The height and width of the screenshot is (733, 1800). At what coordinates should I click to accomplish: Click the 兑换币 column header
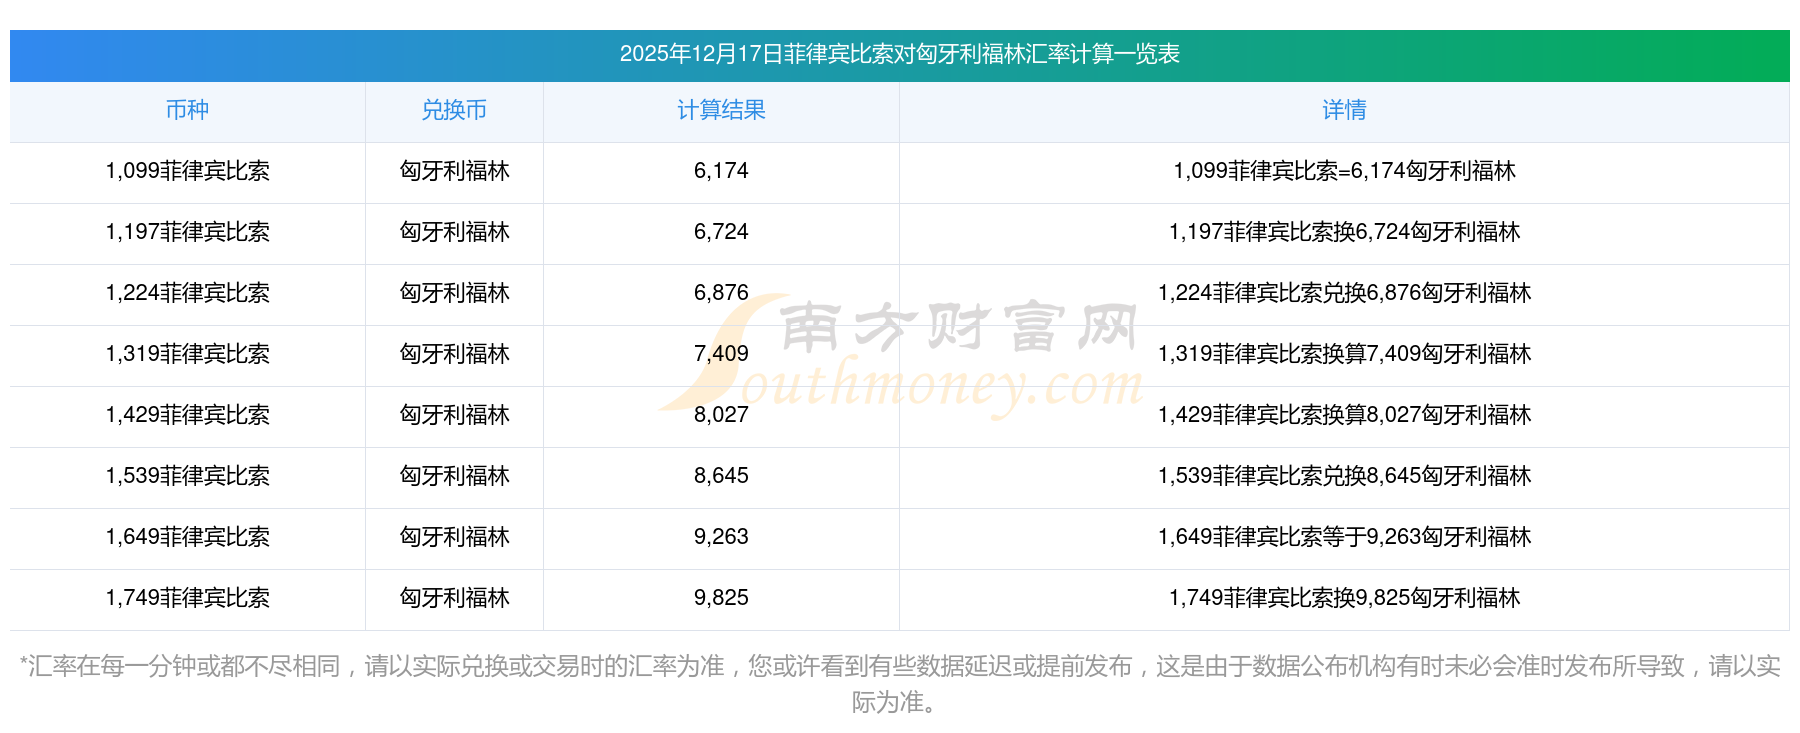[x=454, y=110]
